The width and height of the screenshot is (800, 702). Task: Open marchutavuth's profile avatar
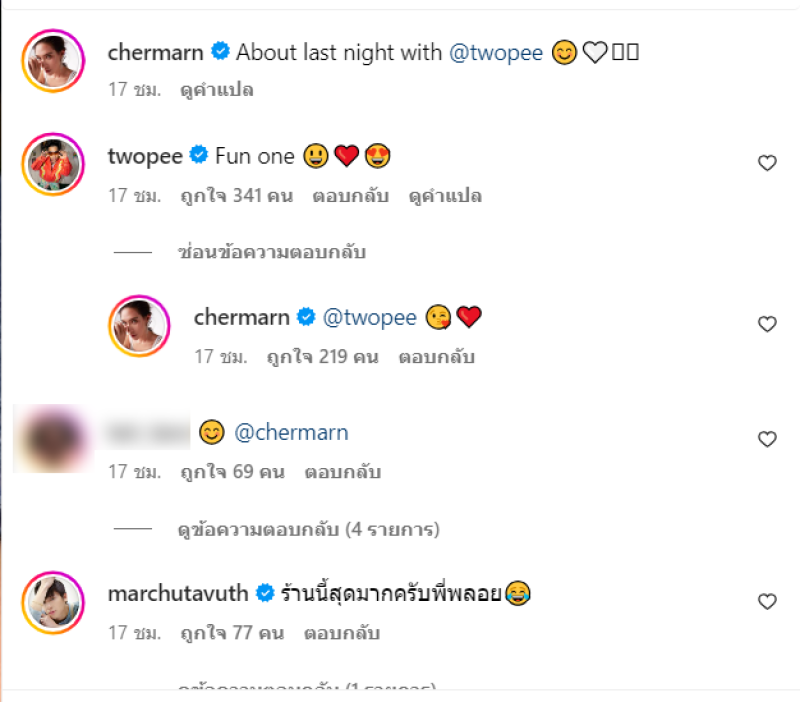pyautogui.click(x=52, y=601)
